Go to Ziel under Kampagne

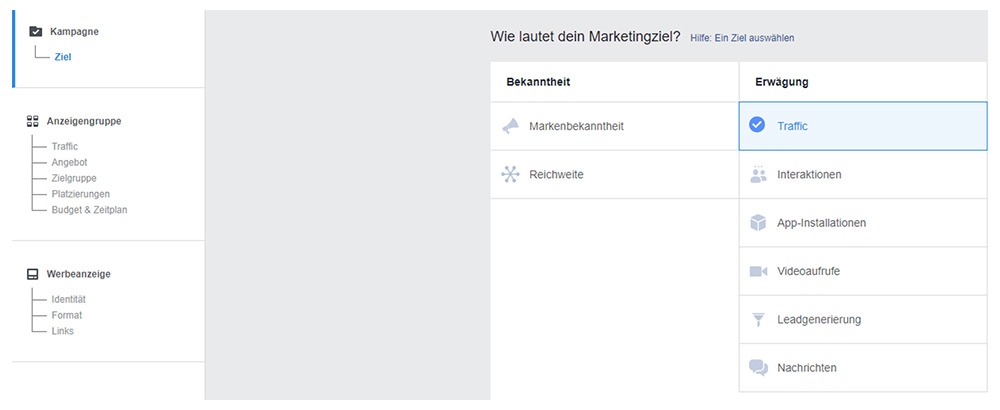tap(63, 57)
